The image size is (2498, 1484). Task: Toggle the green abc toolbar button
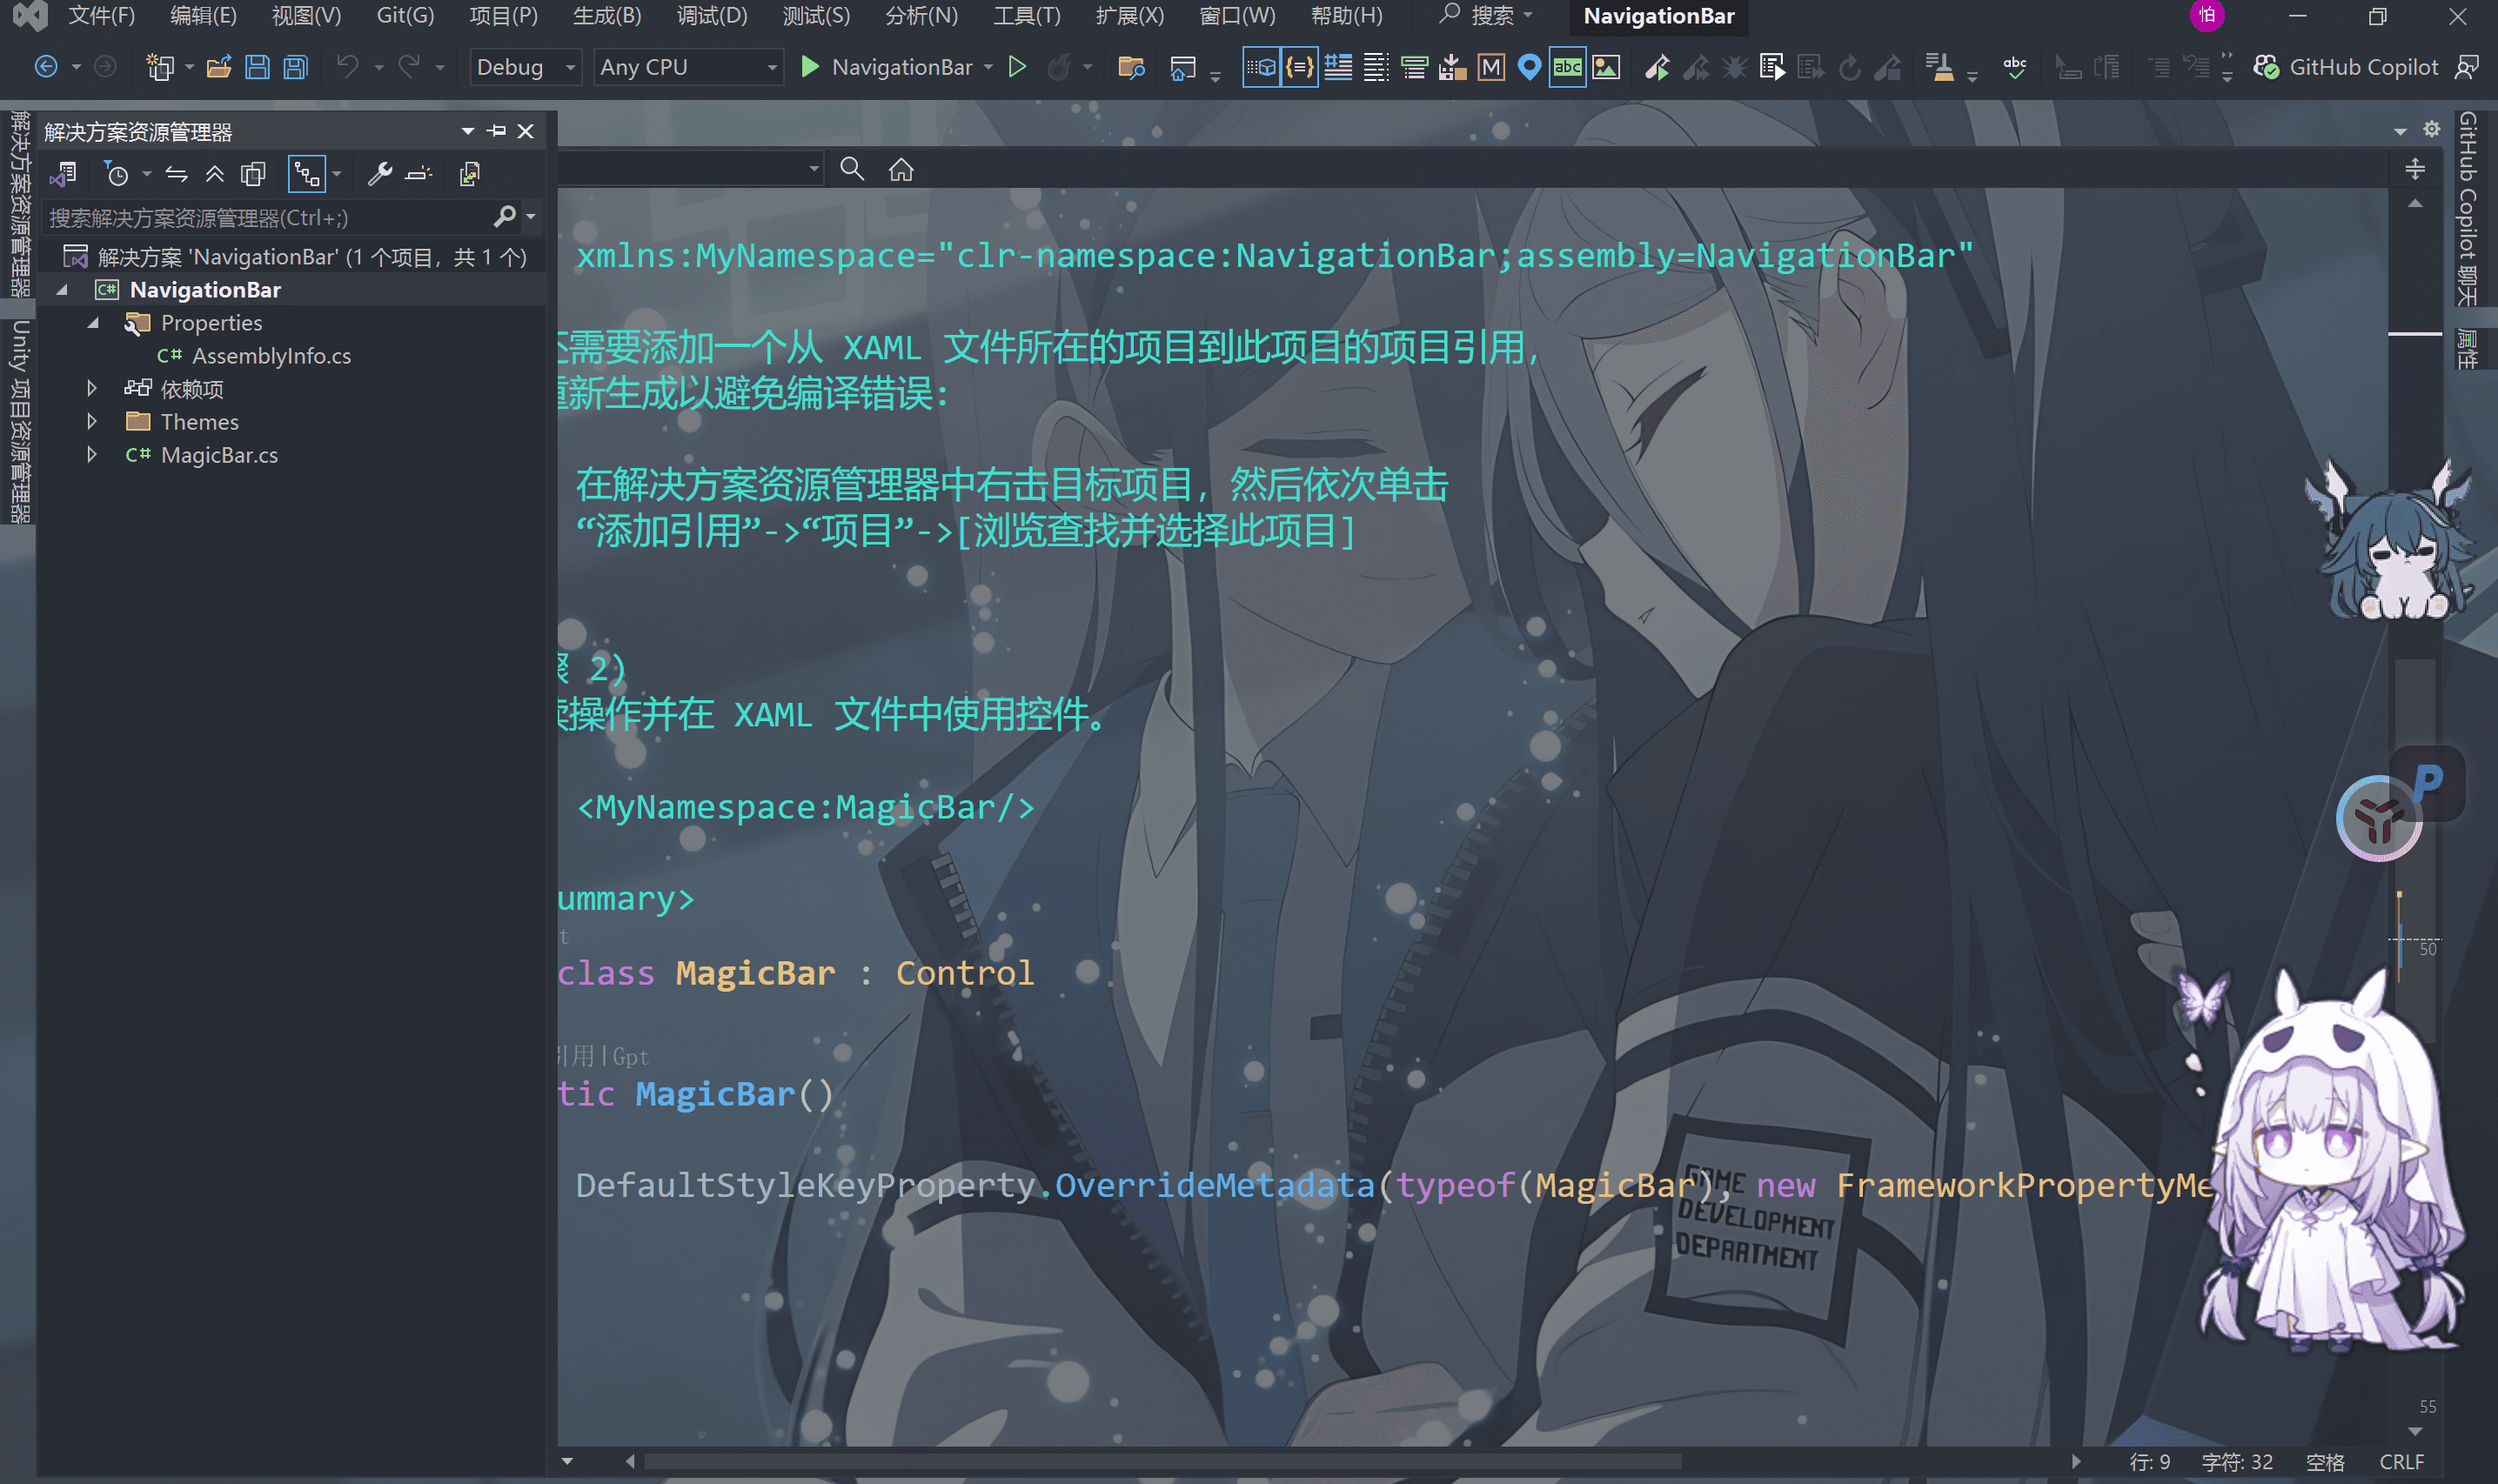pos(1567,67)
